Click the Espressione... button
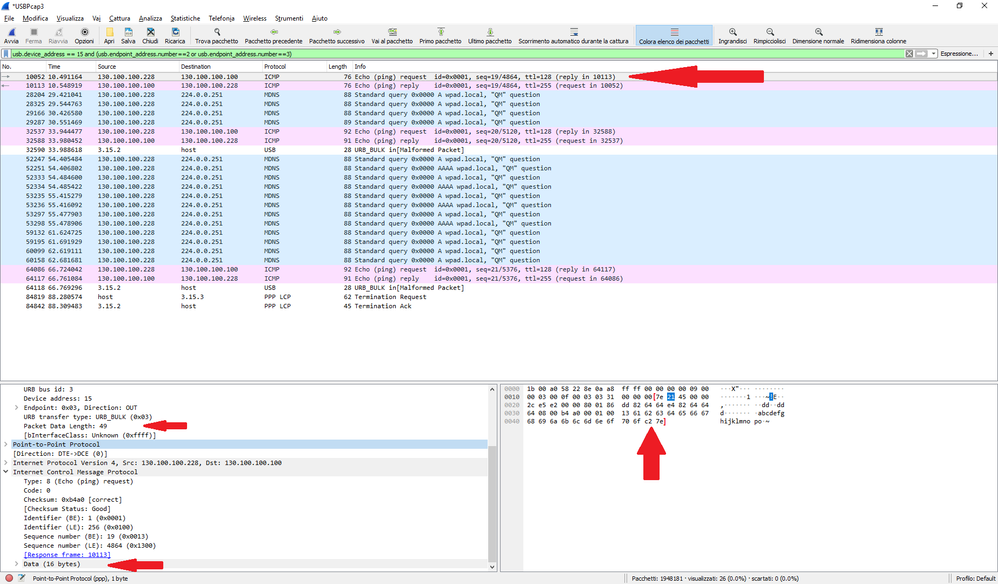 click(959, 54)
